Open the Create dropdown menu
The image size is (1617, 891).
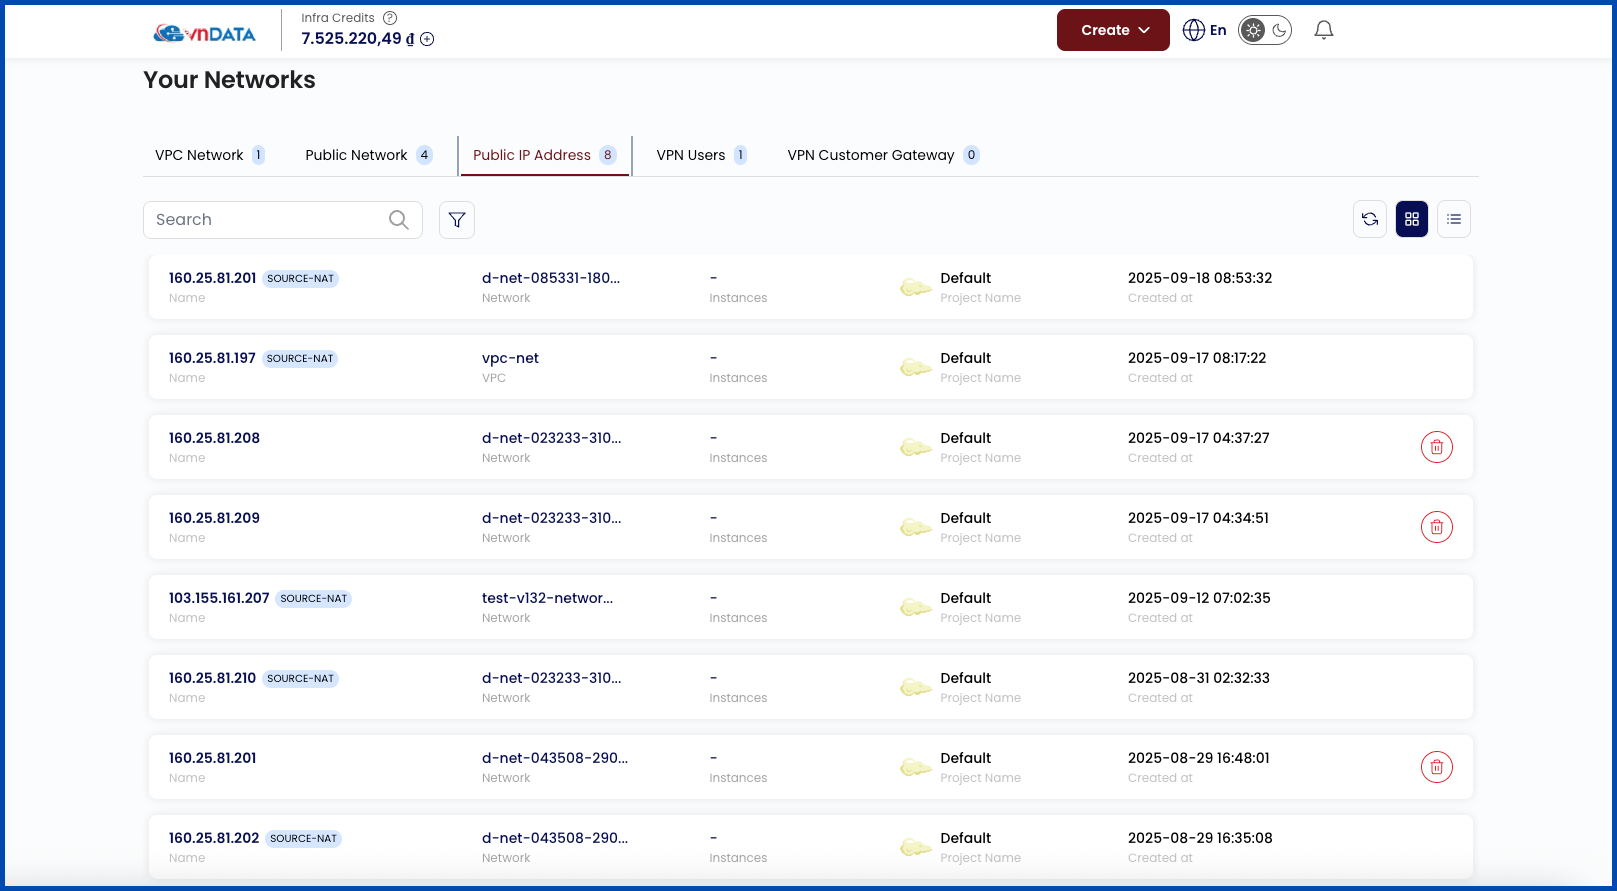click(x=1113, y=30)
